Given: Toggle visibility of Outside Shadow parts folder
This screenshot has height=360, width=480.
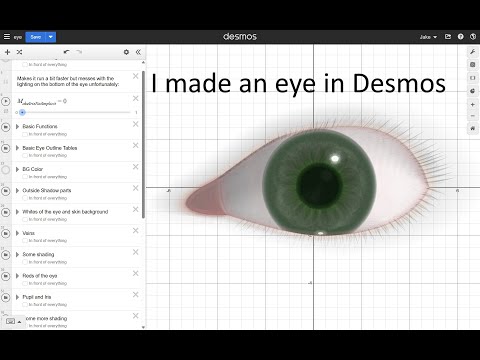Looking at the screenshot, I should 6,191.
